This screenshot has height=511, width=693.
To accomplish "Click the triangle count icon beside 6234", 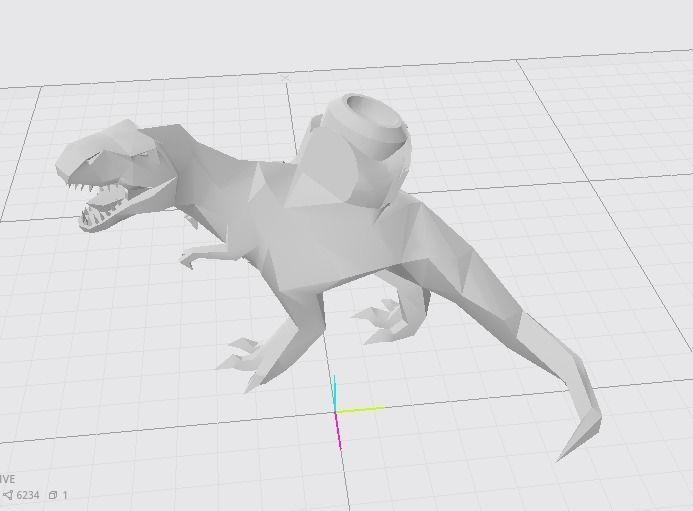I will pos(8,496).
